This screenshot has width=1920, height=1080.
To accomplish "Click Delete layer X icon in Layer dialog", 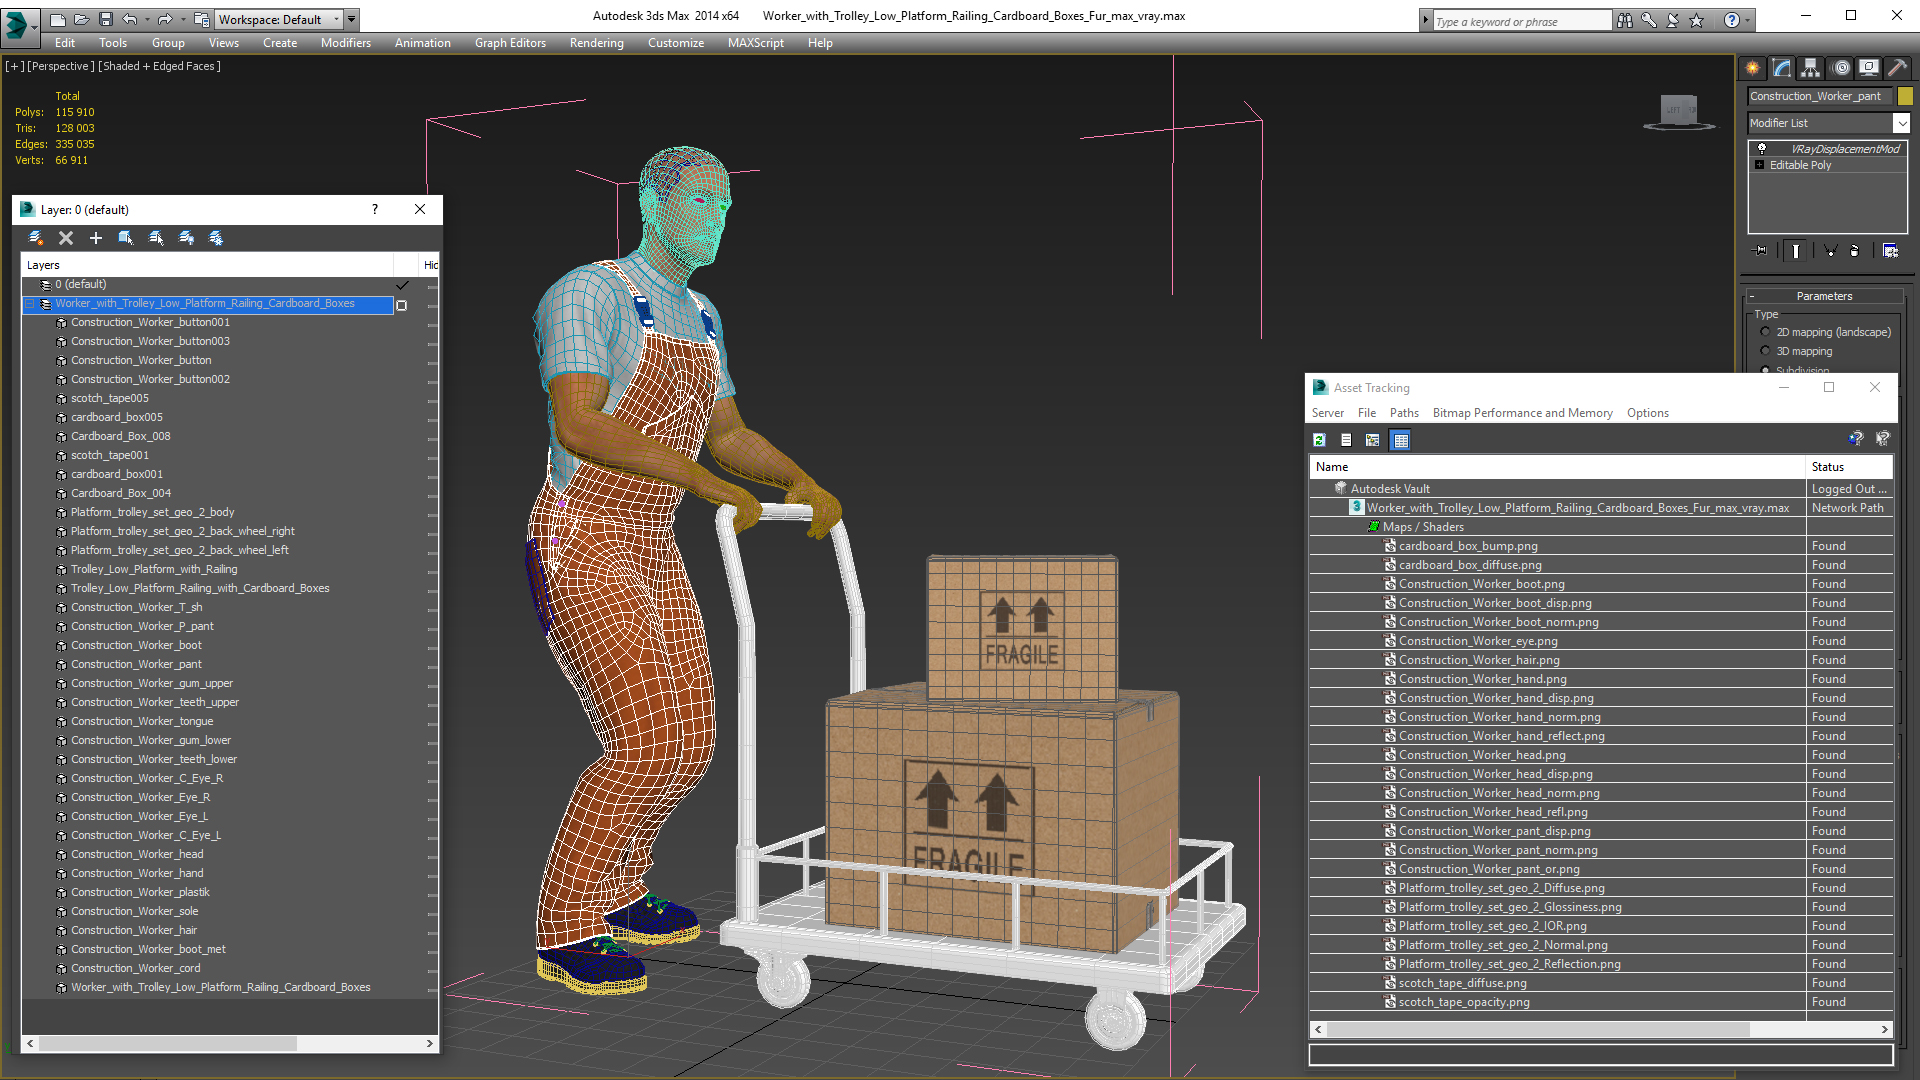I will 66,238.
